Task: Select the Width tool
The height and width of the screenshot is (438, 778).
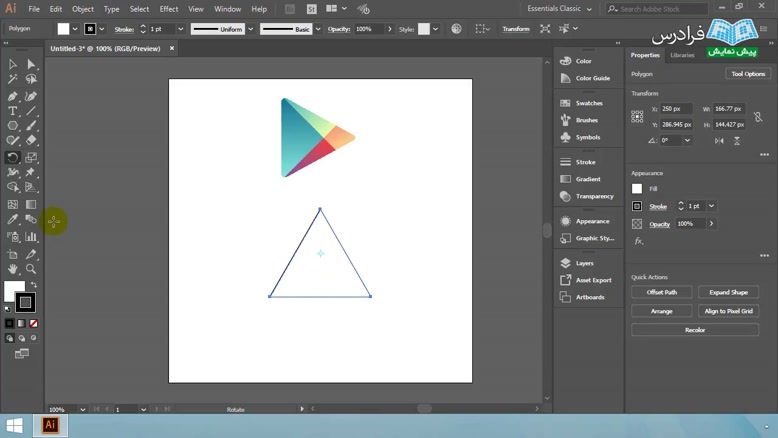Action: [12, 172]
